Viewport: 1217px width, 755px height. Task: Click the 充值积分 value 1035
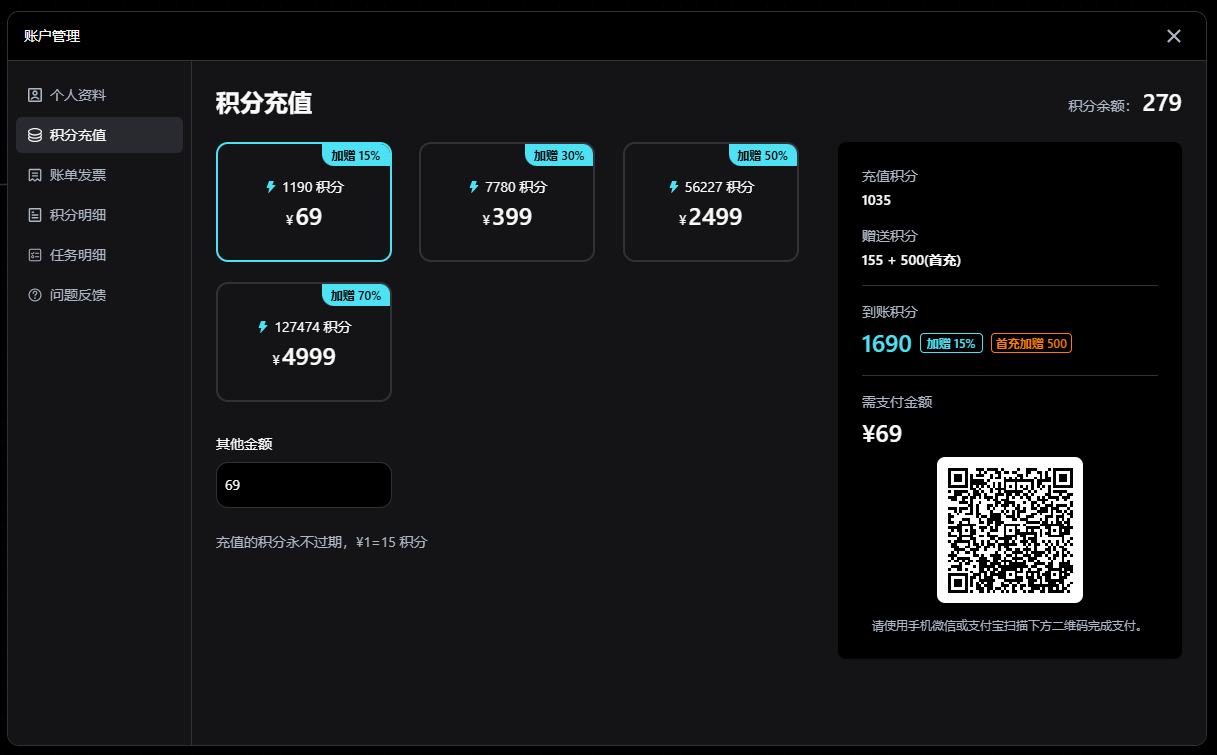click(876, 200)
